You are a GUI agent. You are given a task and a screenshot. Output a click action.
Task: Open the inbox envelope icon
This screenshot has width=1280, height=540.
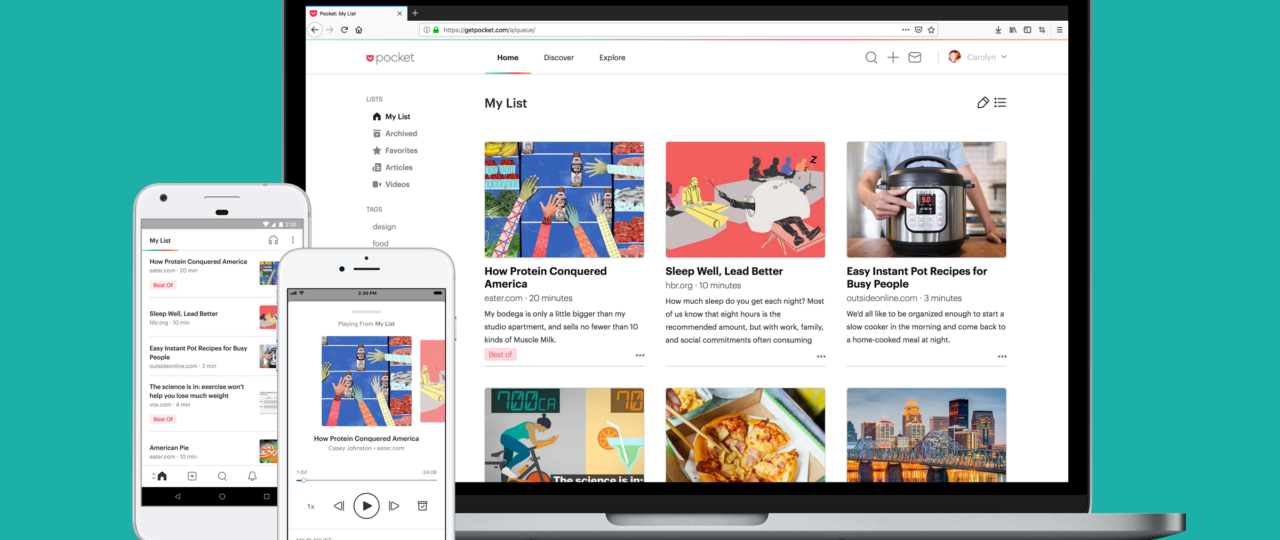point(914,58)
